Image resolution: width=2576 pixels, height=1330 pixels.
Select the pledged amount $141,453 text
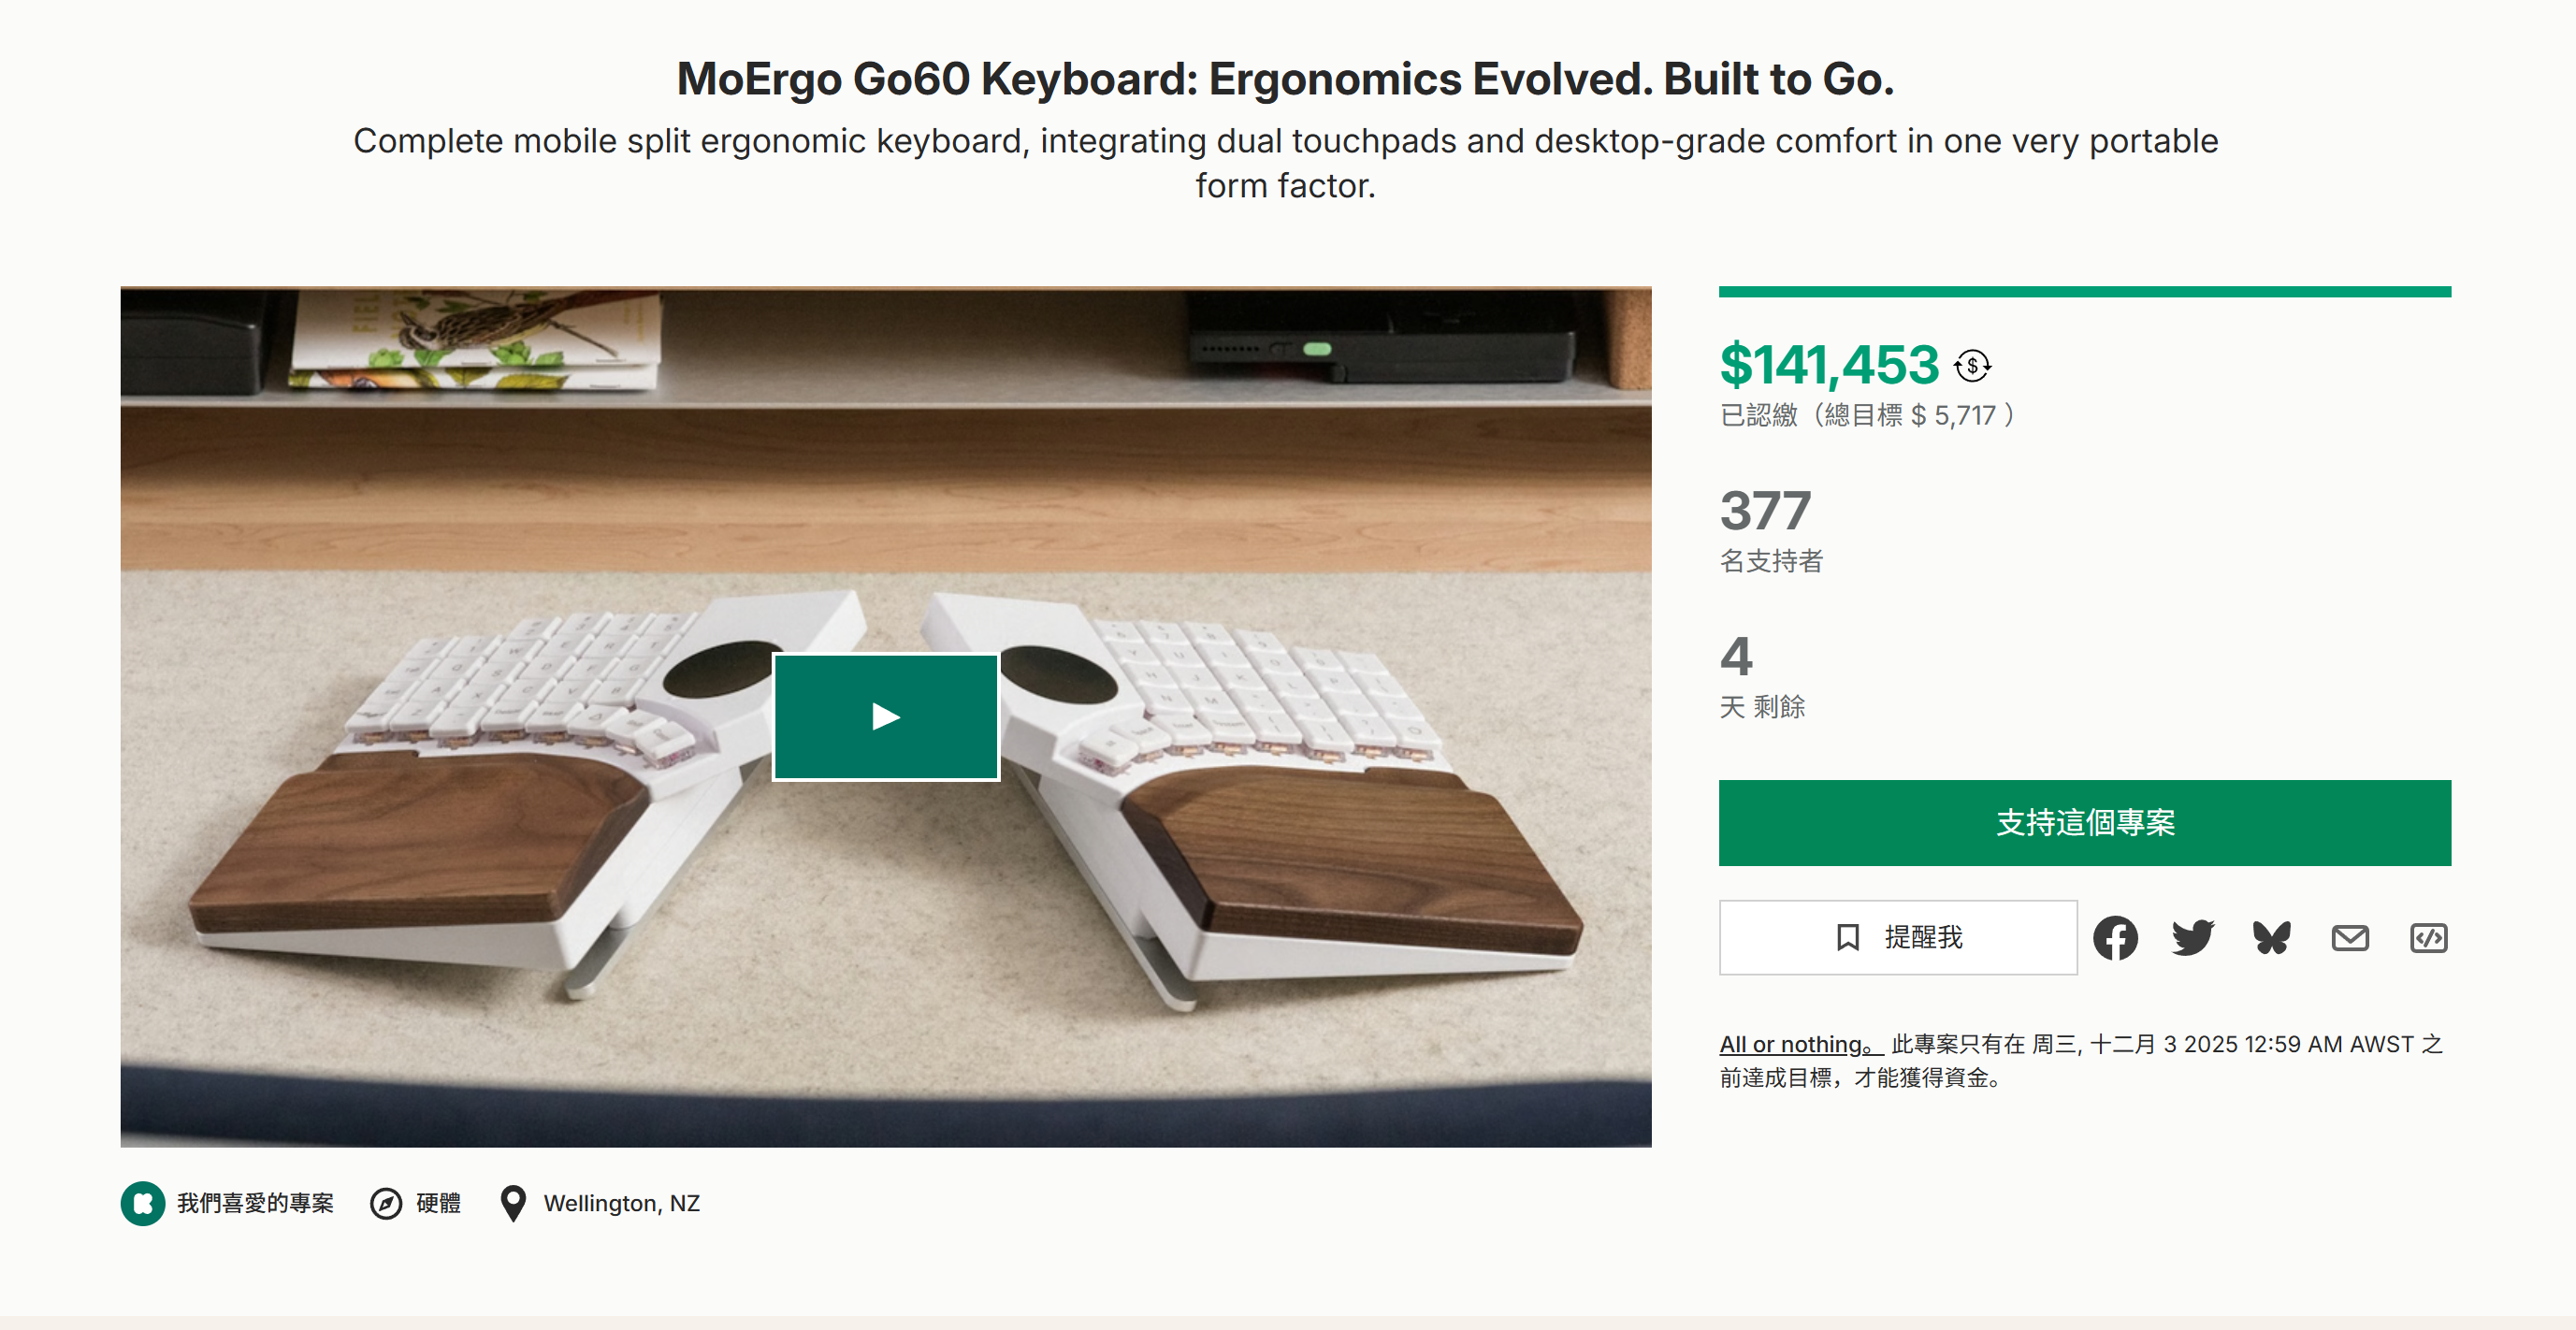click(1828, 364)
